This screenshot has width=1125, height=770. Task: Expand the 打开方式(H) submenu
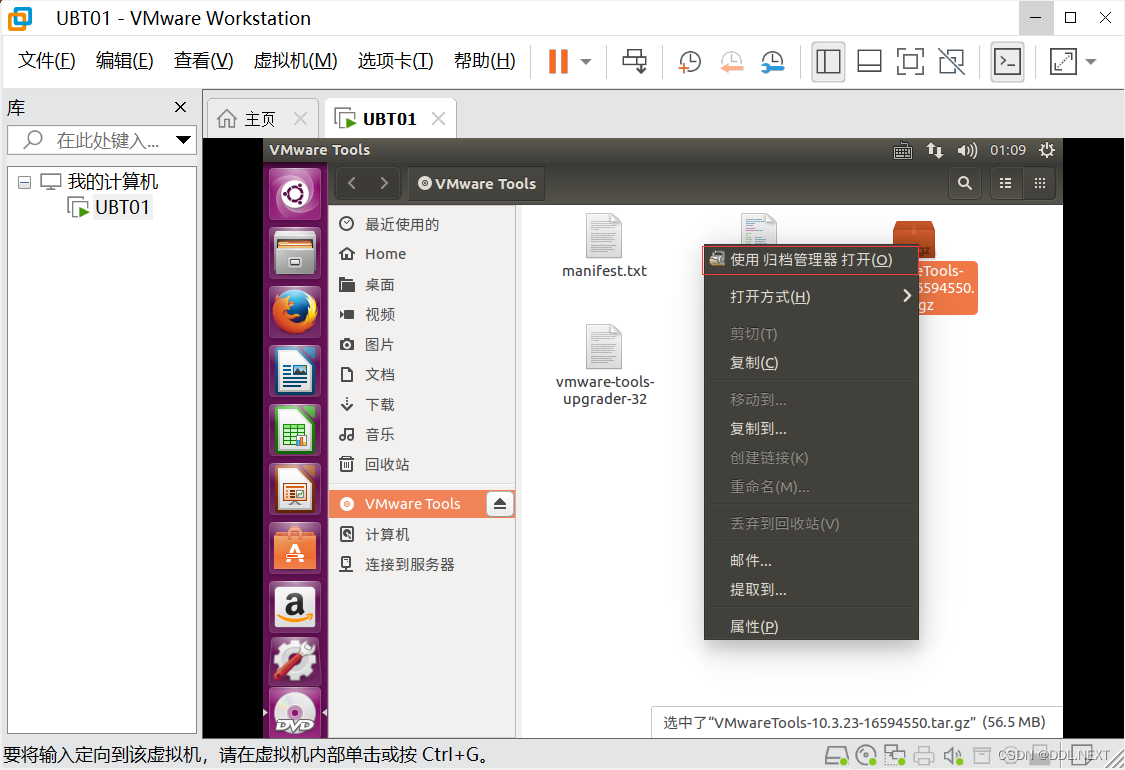coord(811,296)
